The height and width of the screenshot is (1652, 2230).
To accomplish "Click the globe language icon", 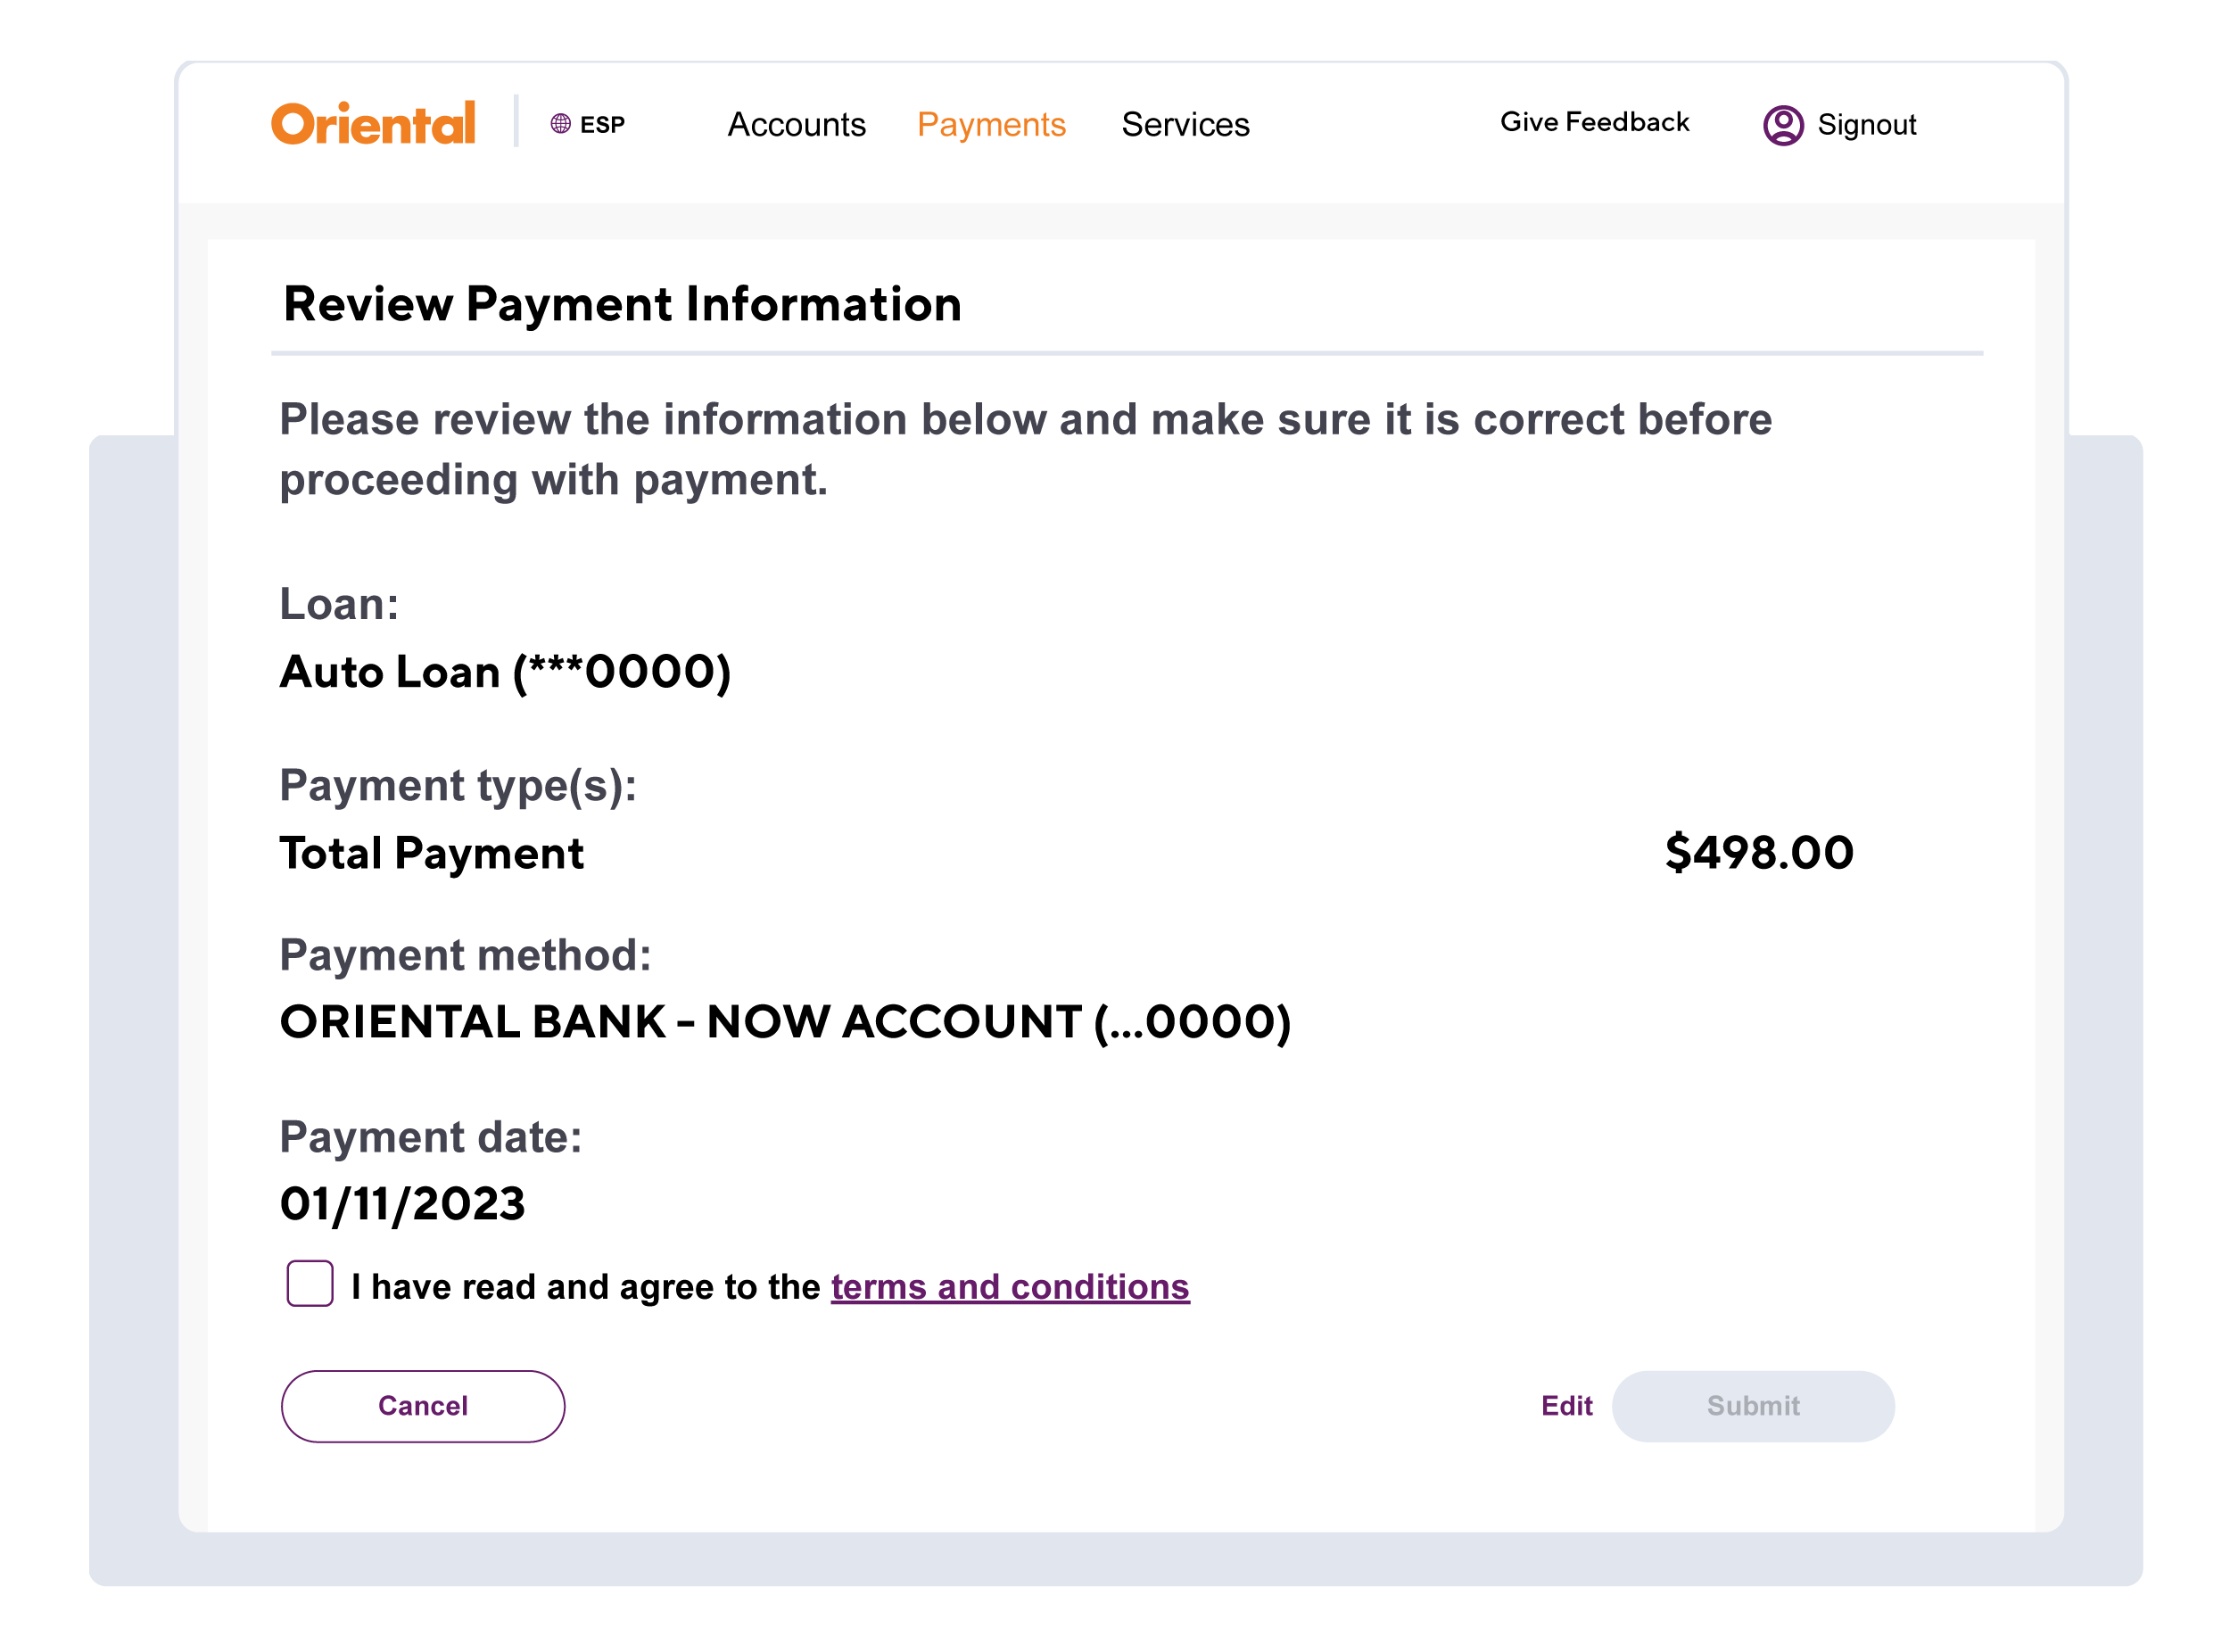I will click(x=561, y=124).
